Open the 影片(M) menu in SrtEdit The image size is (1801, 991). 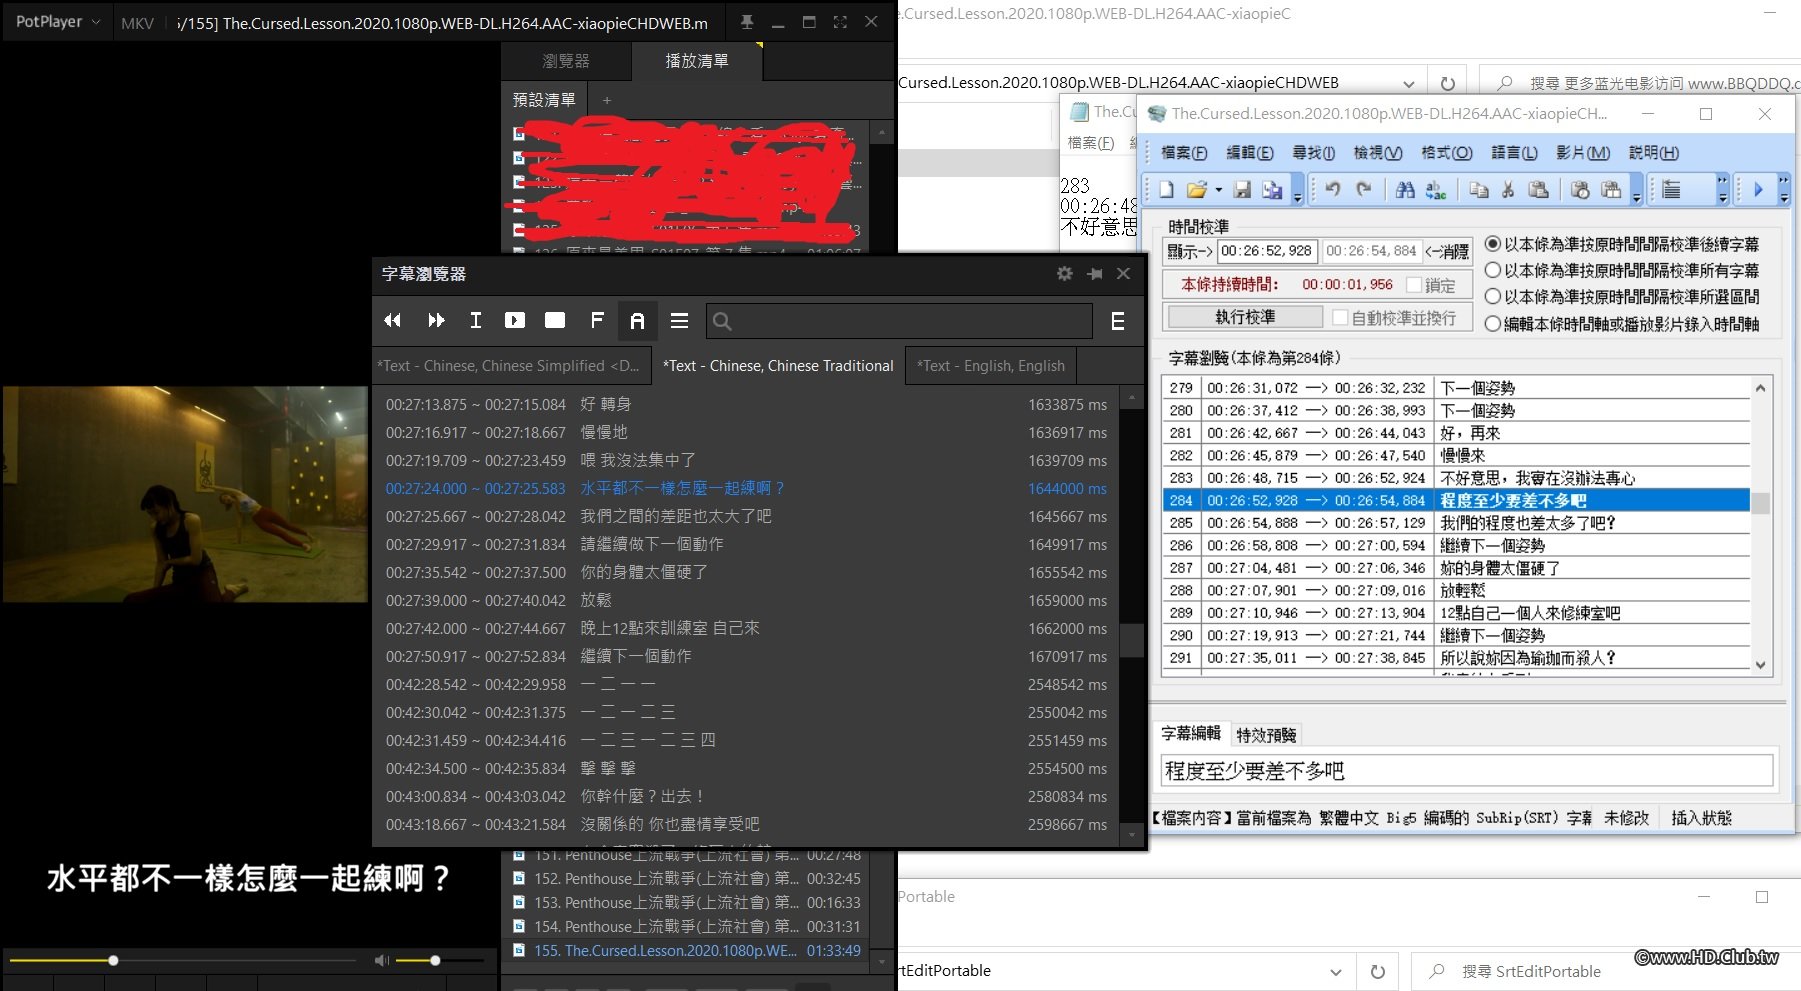pos(1583,152)
